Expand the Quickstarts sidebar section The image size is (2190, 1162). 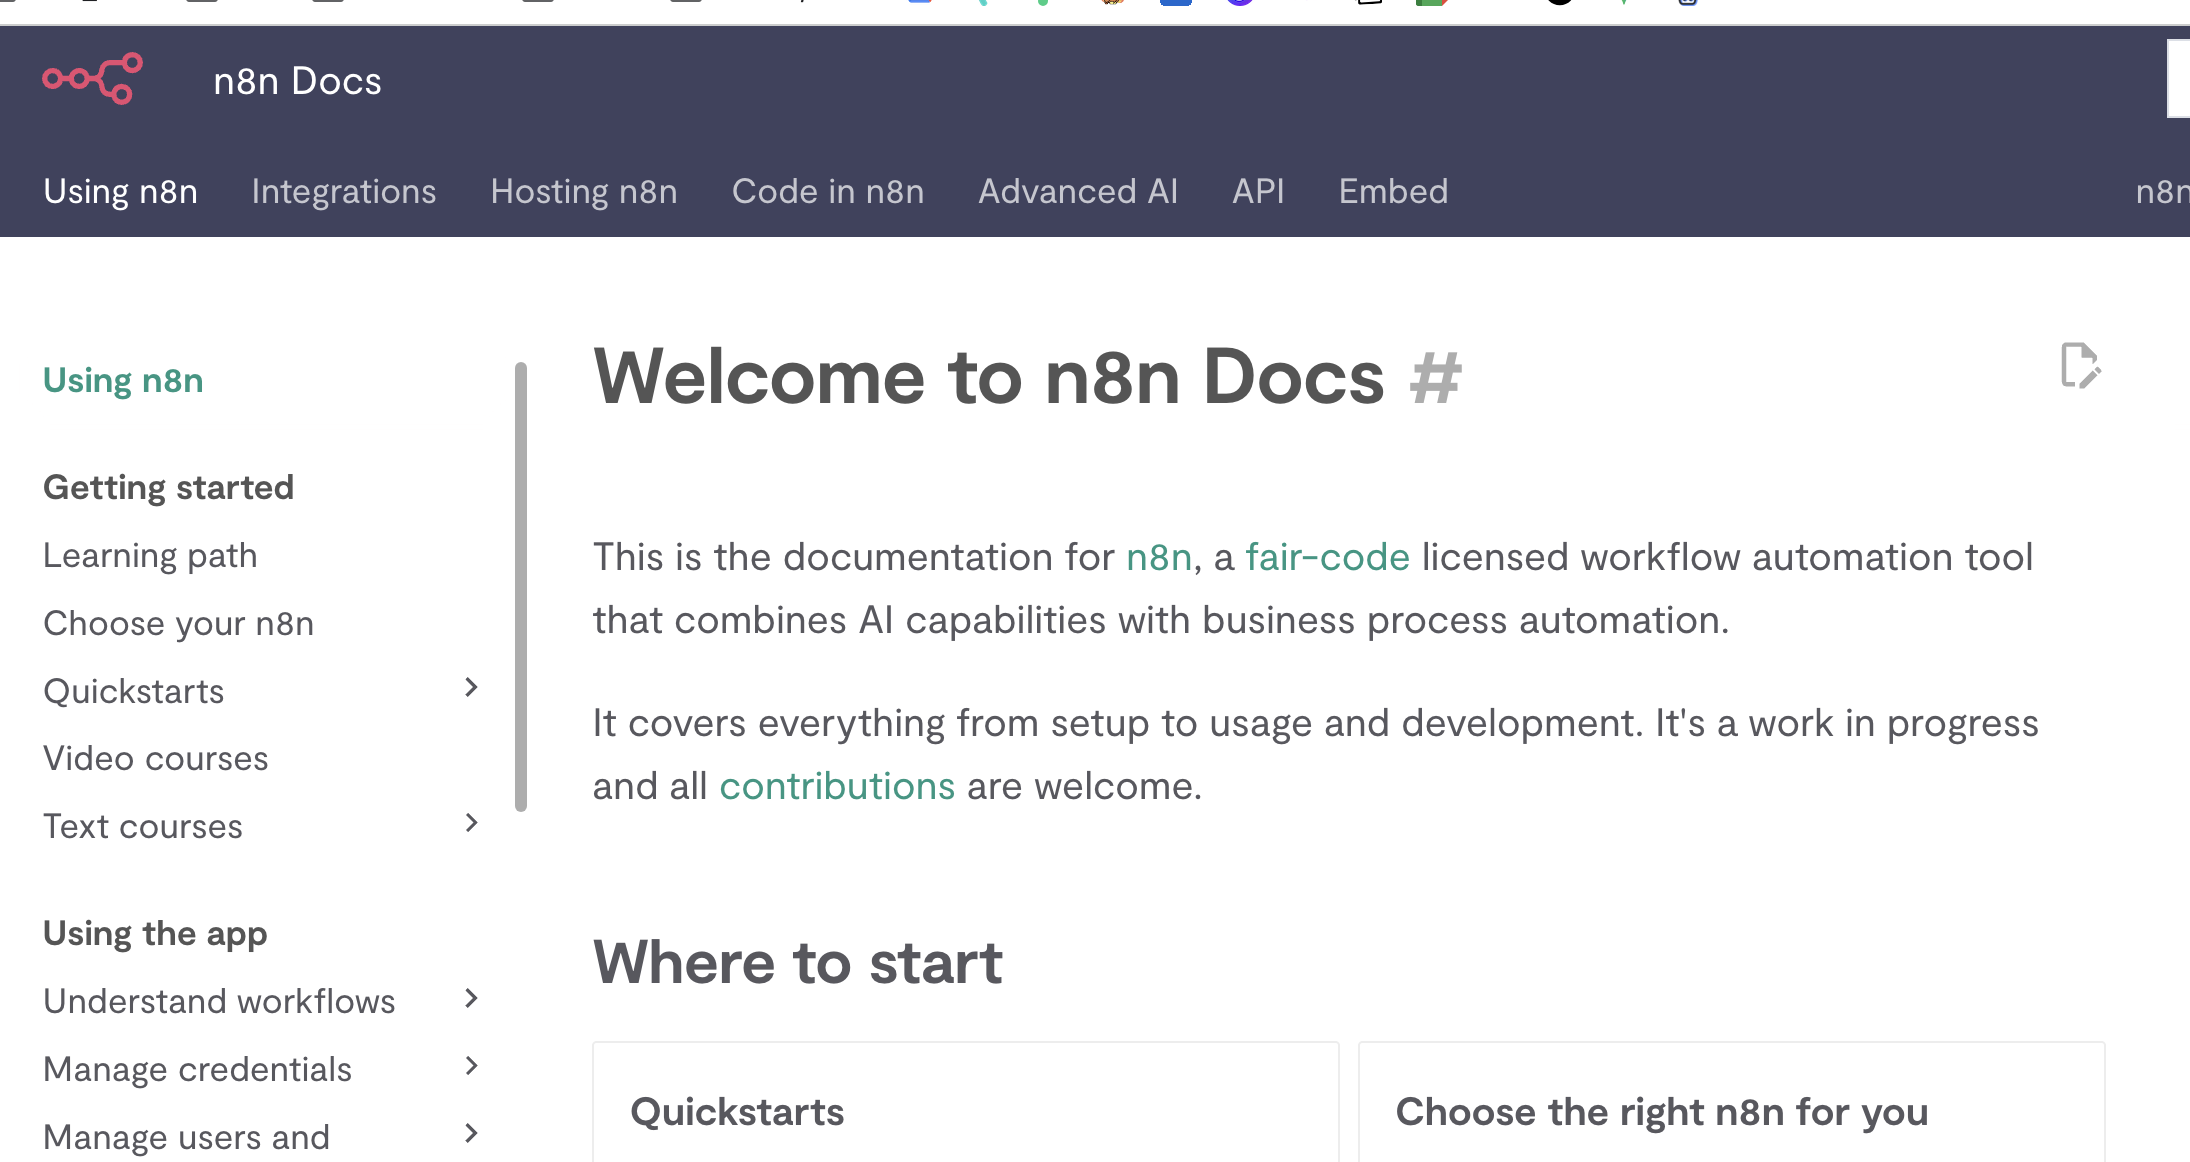point(471,688)
